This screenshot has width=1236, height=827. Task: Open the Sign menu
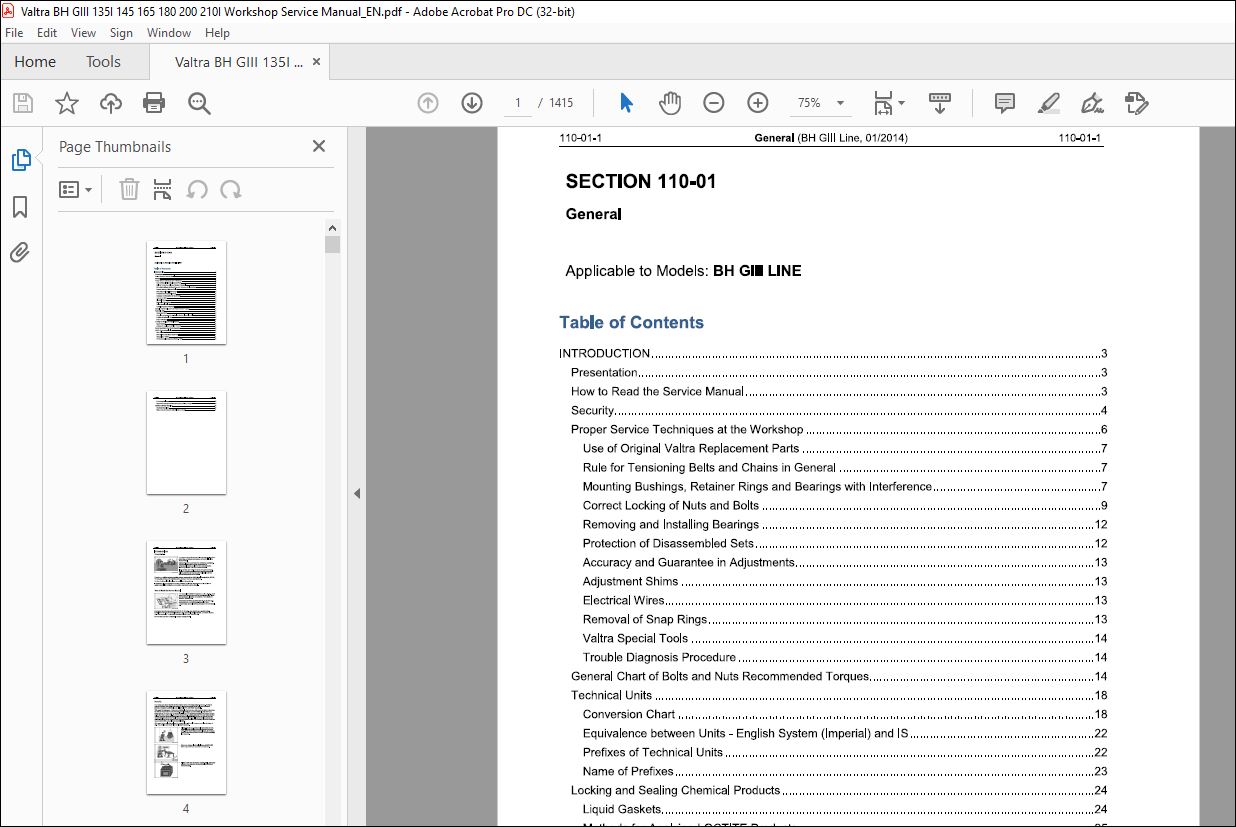point(121,33)
